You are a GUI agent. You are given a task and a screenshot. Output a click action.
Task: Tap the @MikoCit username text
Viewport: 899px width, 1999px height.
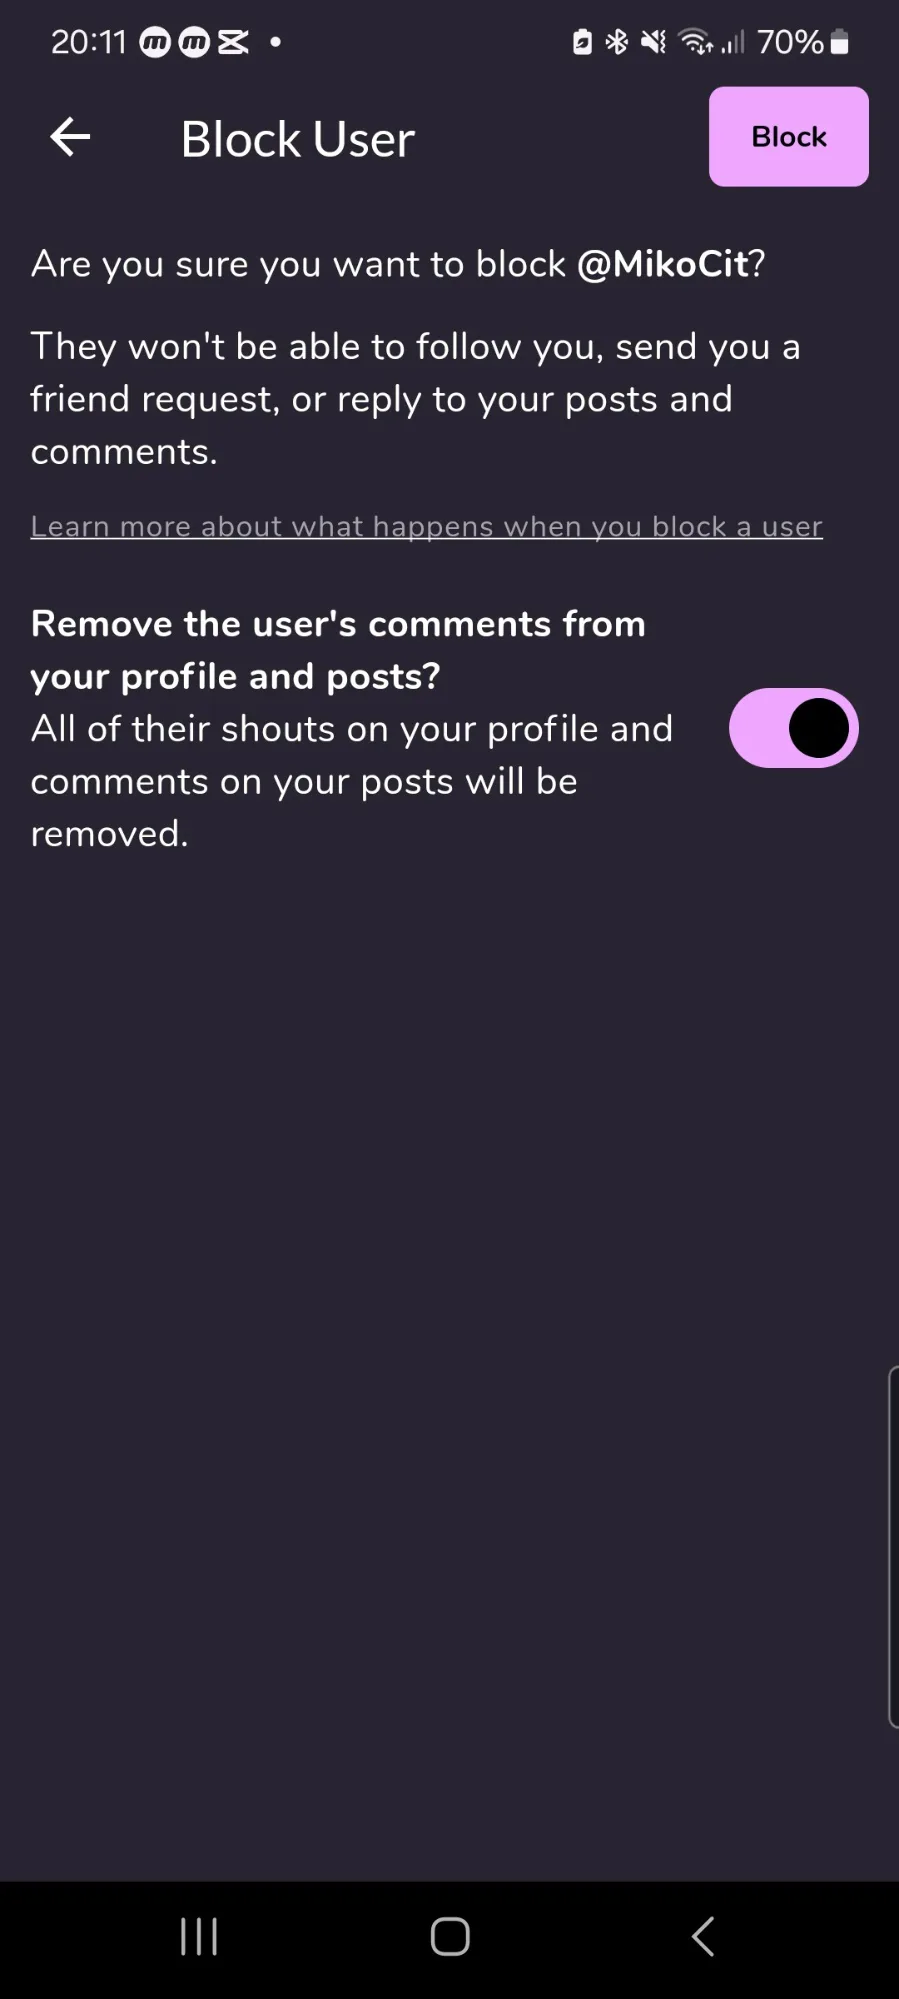(x=662, y=264)
